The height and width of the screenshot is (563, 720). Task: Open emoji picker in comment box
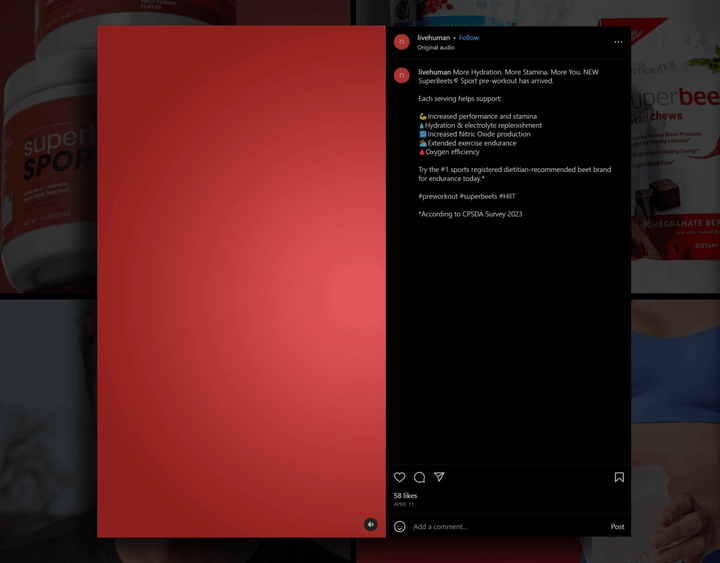pos(399,526)
